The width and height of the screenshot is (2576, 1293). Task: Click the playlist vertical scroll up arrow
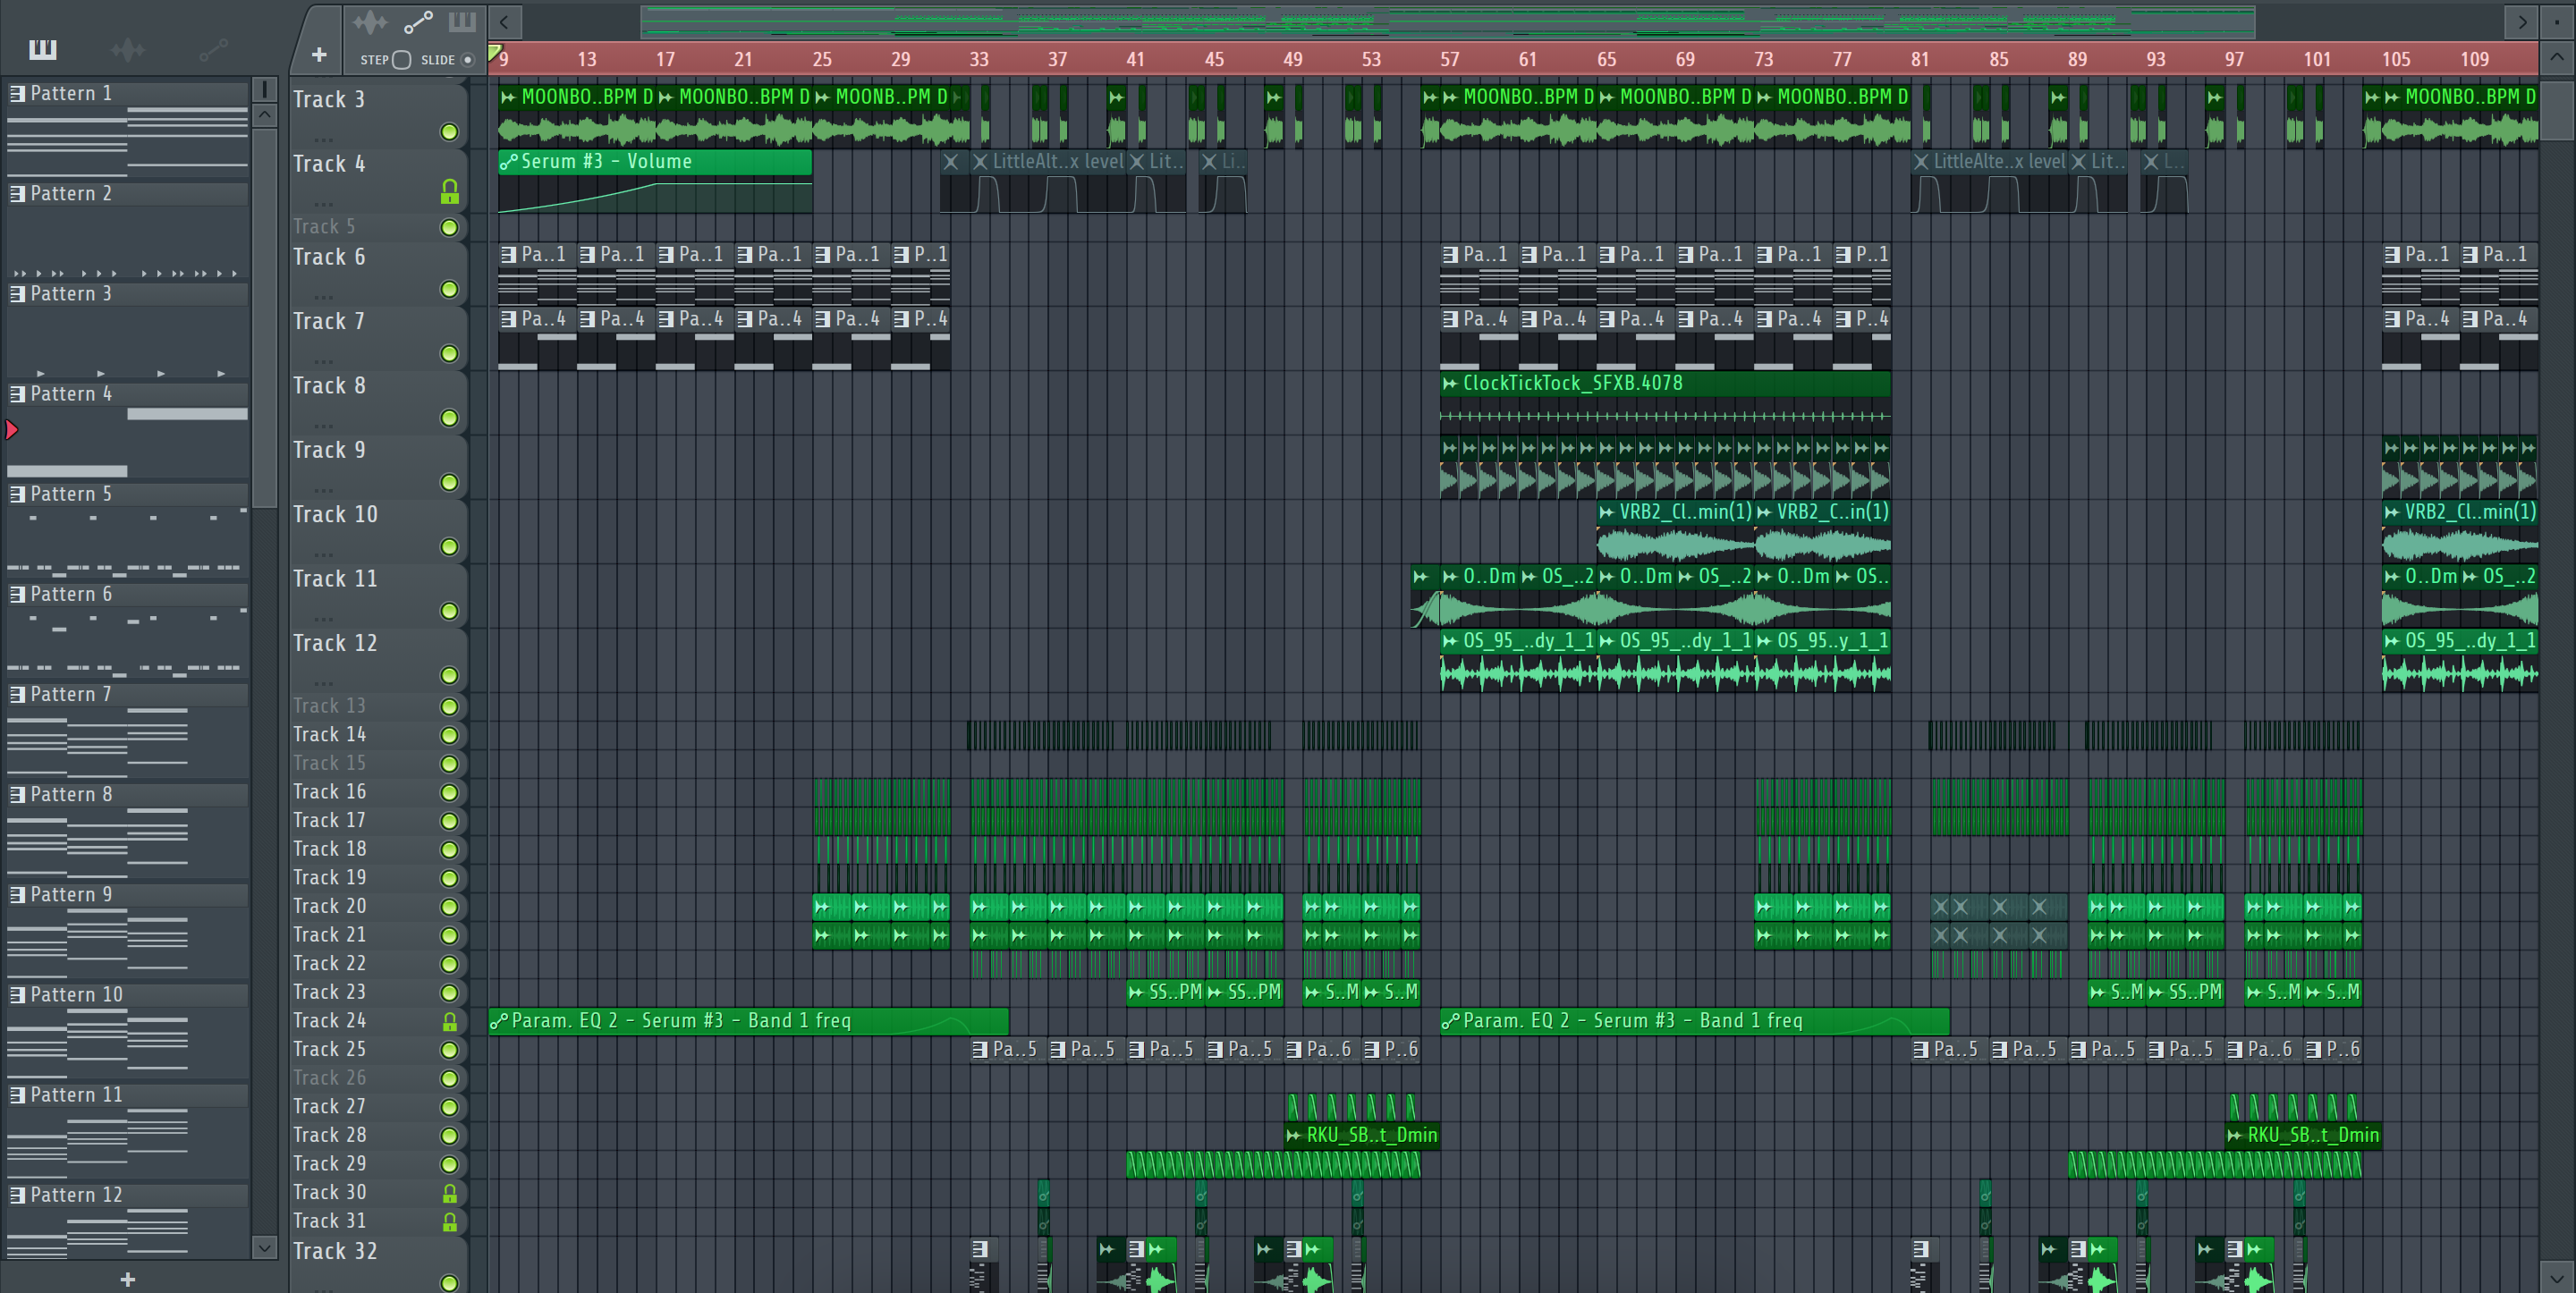(2556, 57)
